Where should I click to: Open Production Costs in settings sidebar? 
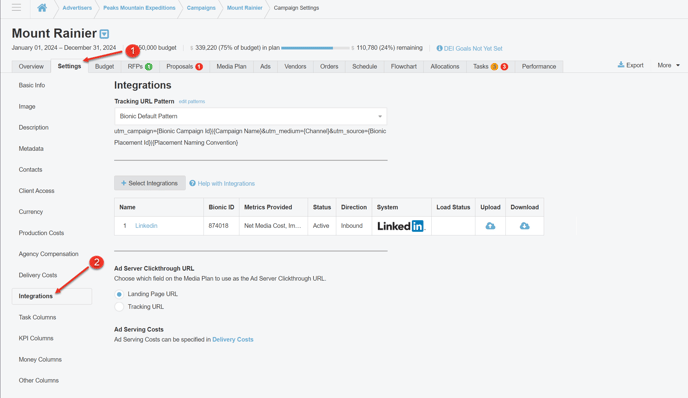coord(41,233)
